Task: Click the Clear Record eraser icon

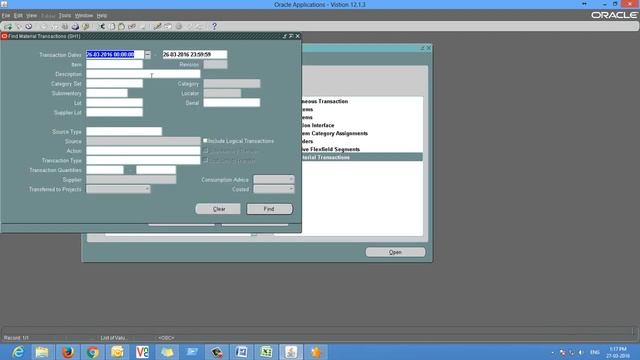Action: (132, 27)
